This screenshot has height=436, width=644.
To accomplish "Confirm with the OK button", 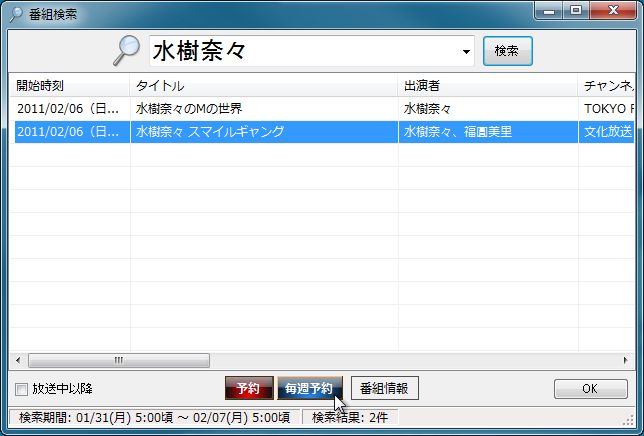I will (591, 388).
